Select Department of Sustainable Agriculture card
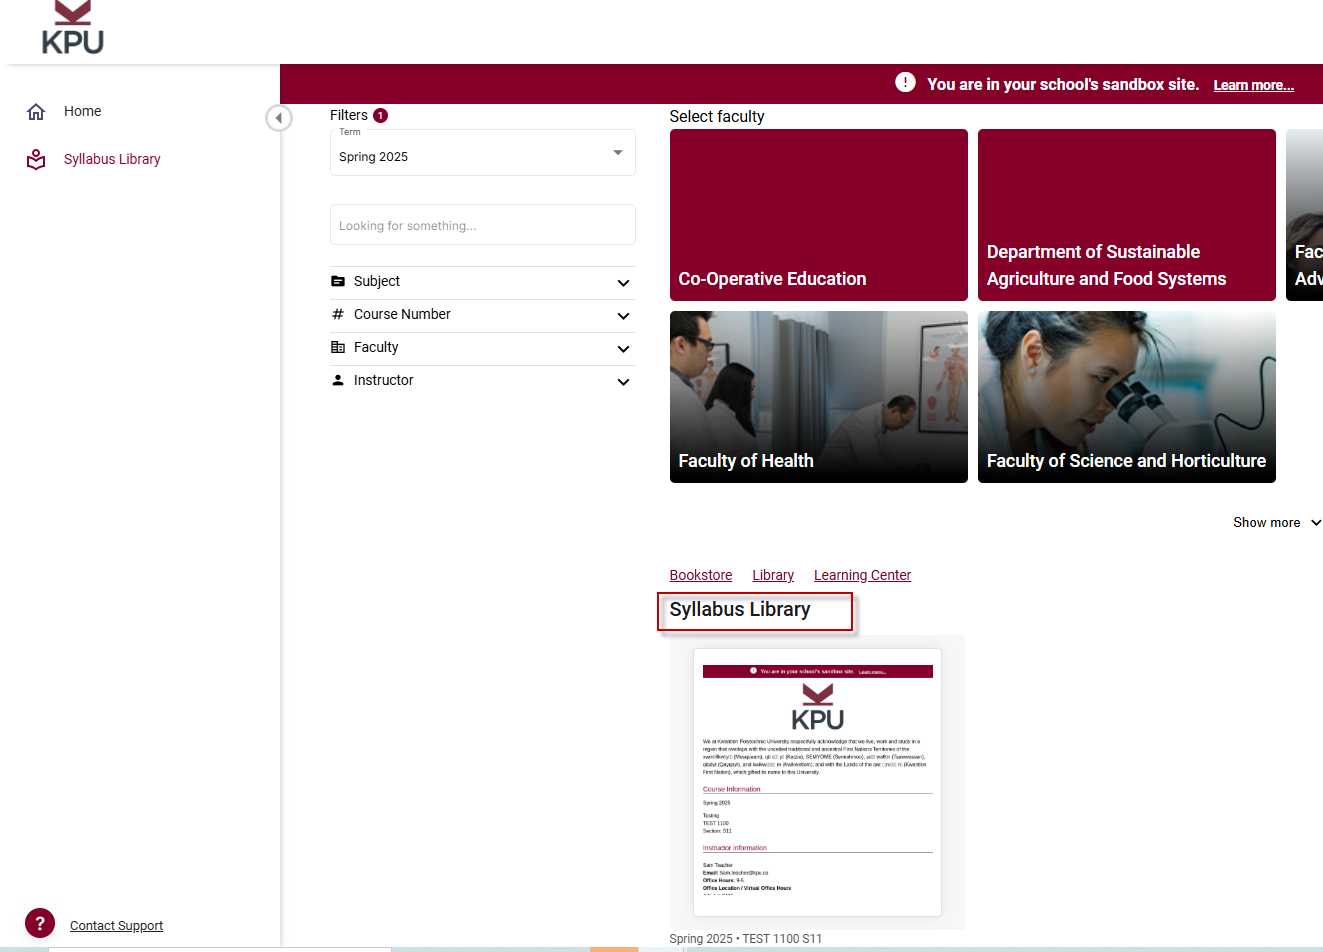1323x952 pixels. [1127, 215]
